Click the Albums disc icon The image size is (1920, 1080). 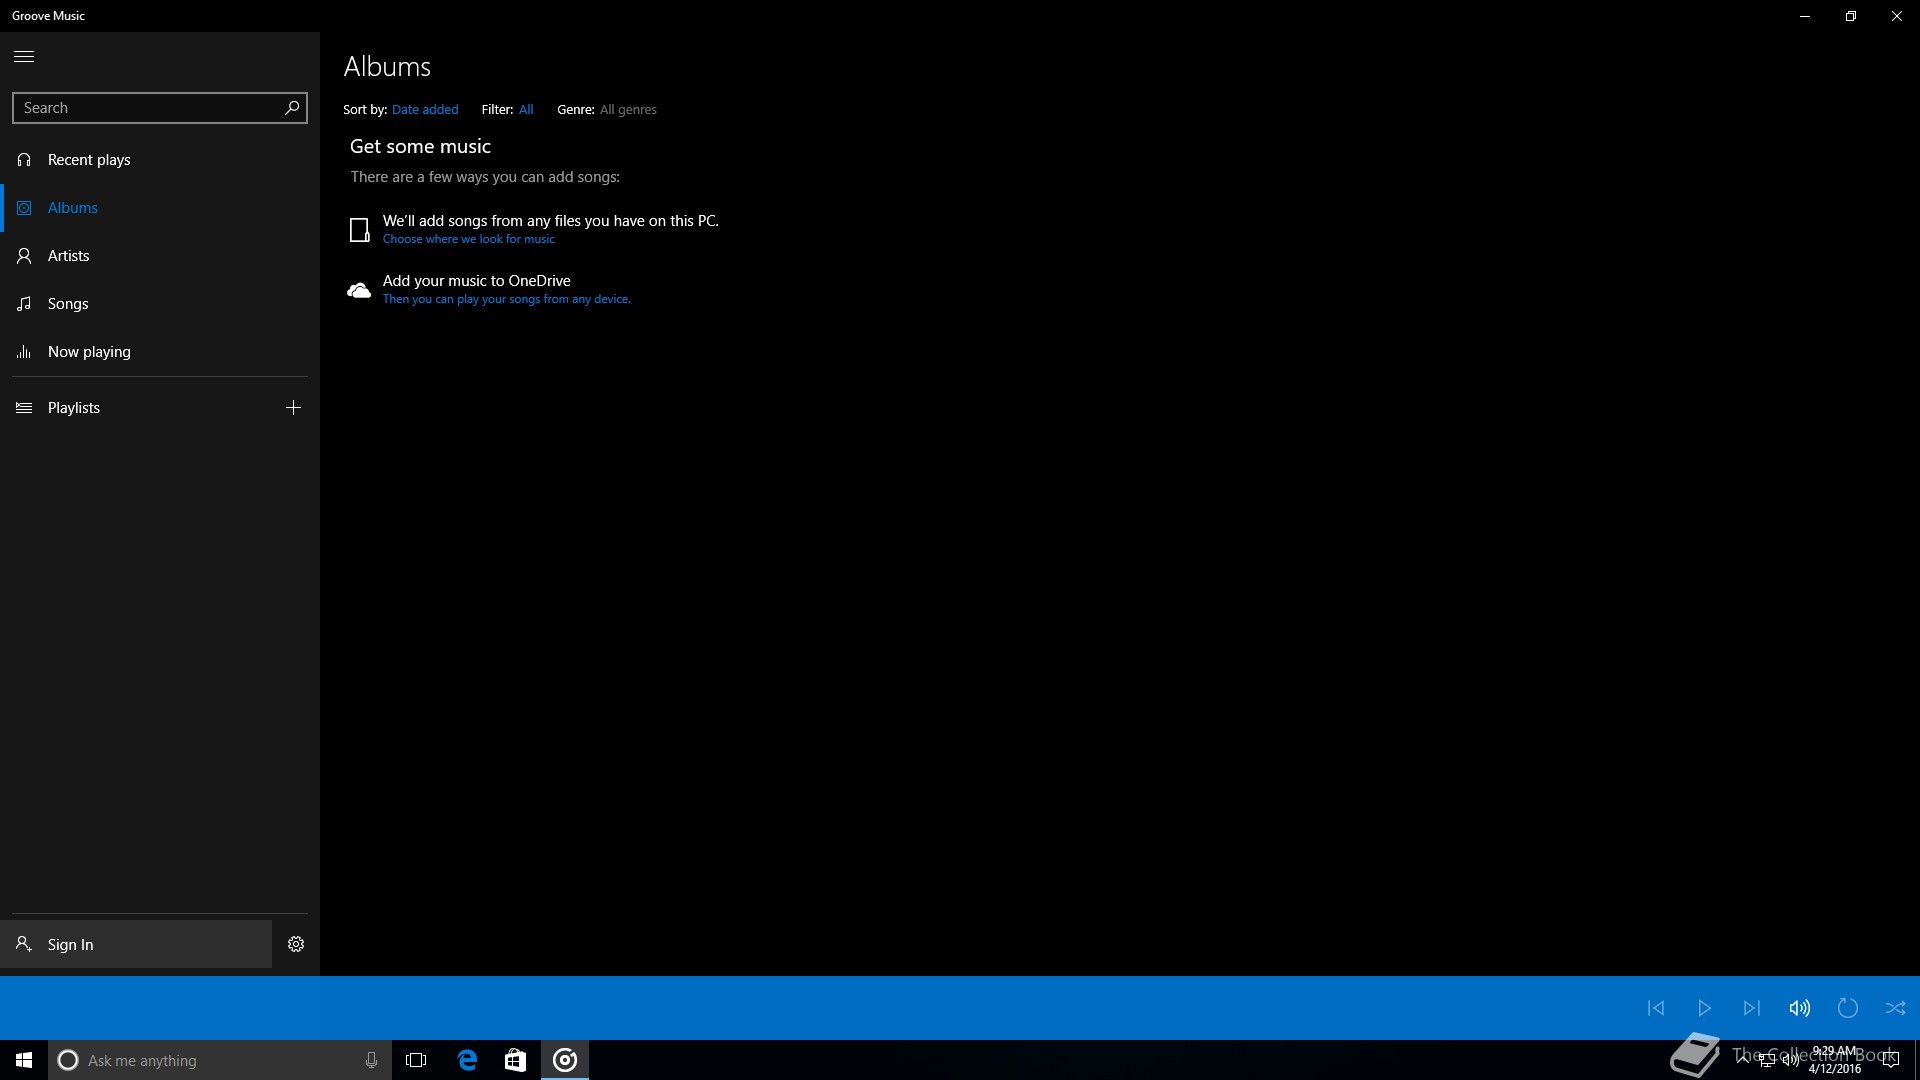coord(24,208)
